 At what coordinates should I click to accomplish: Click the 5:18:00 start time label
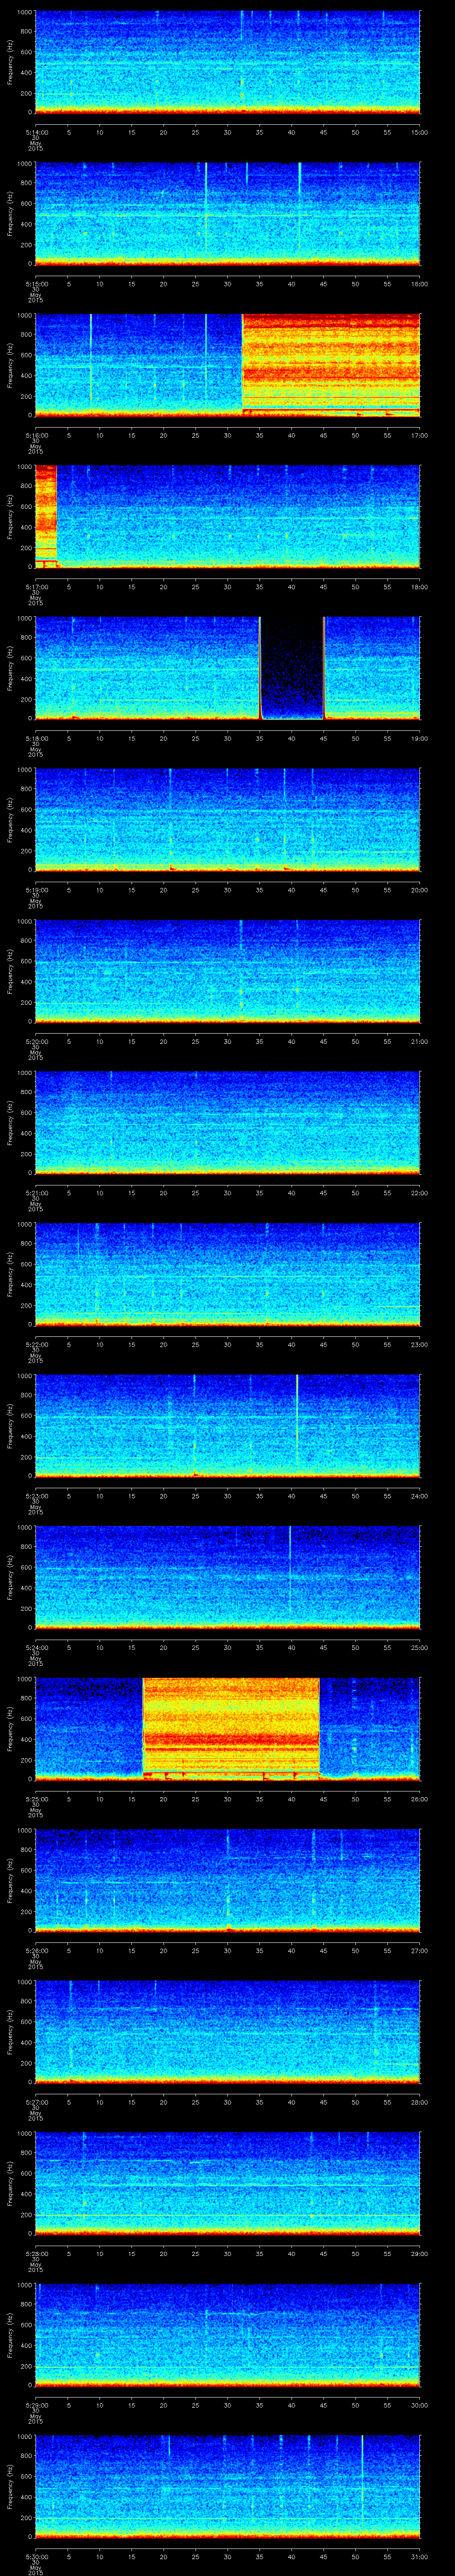(x=36, y=738)
